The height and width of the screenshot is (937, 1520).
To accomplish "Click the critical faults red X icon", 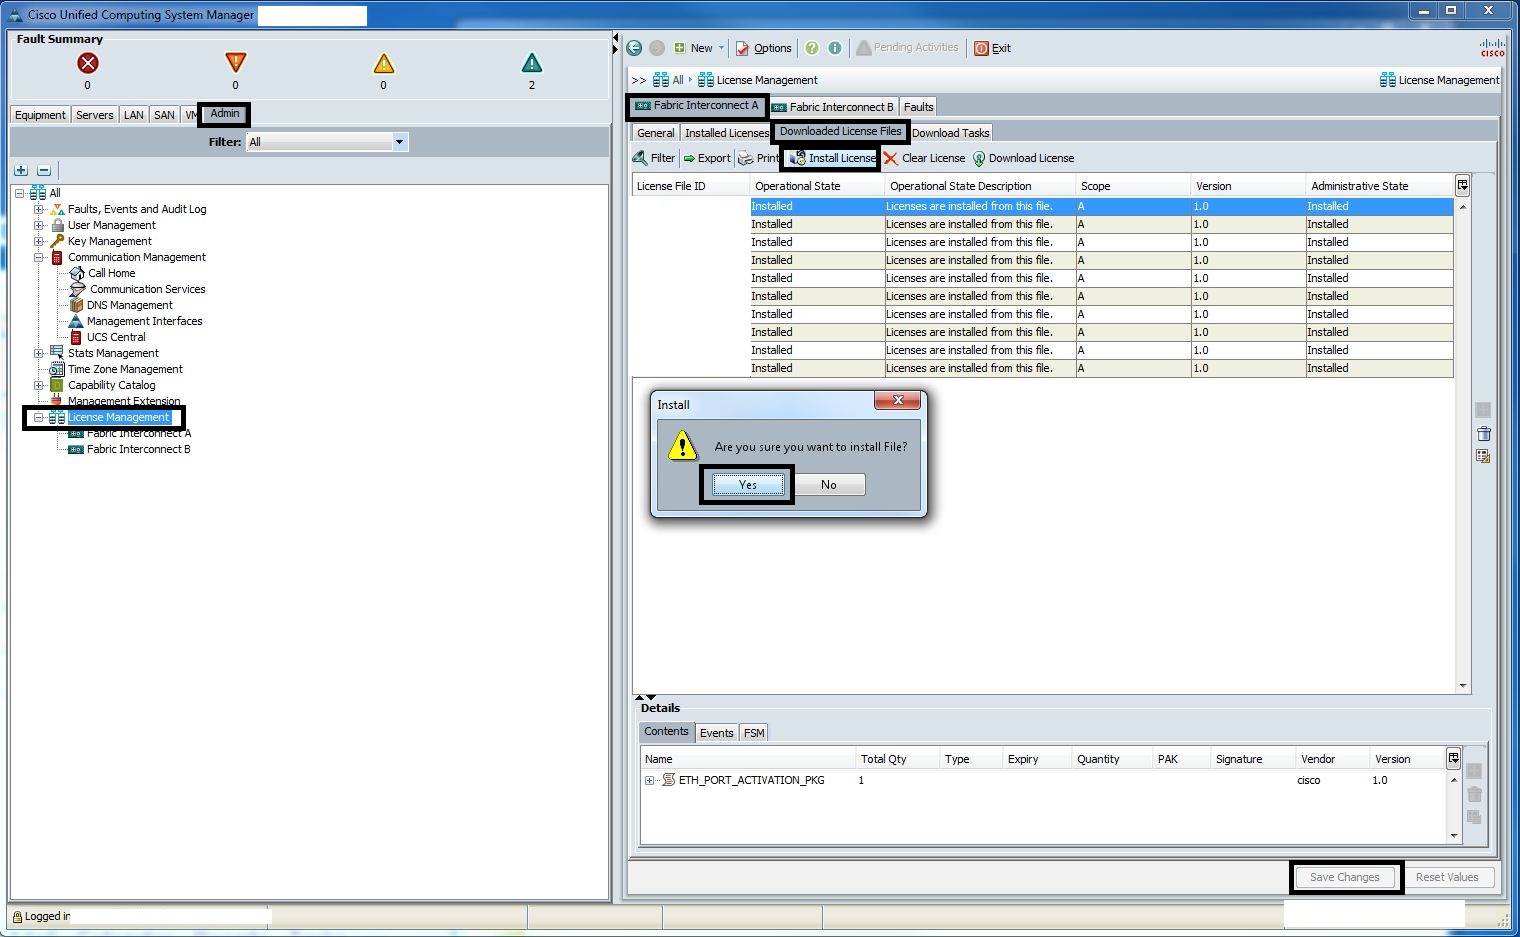I will point(88,63).
